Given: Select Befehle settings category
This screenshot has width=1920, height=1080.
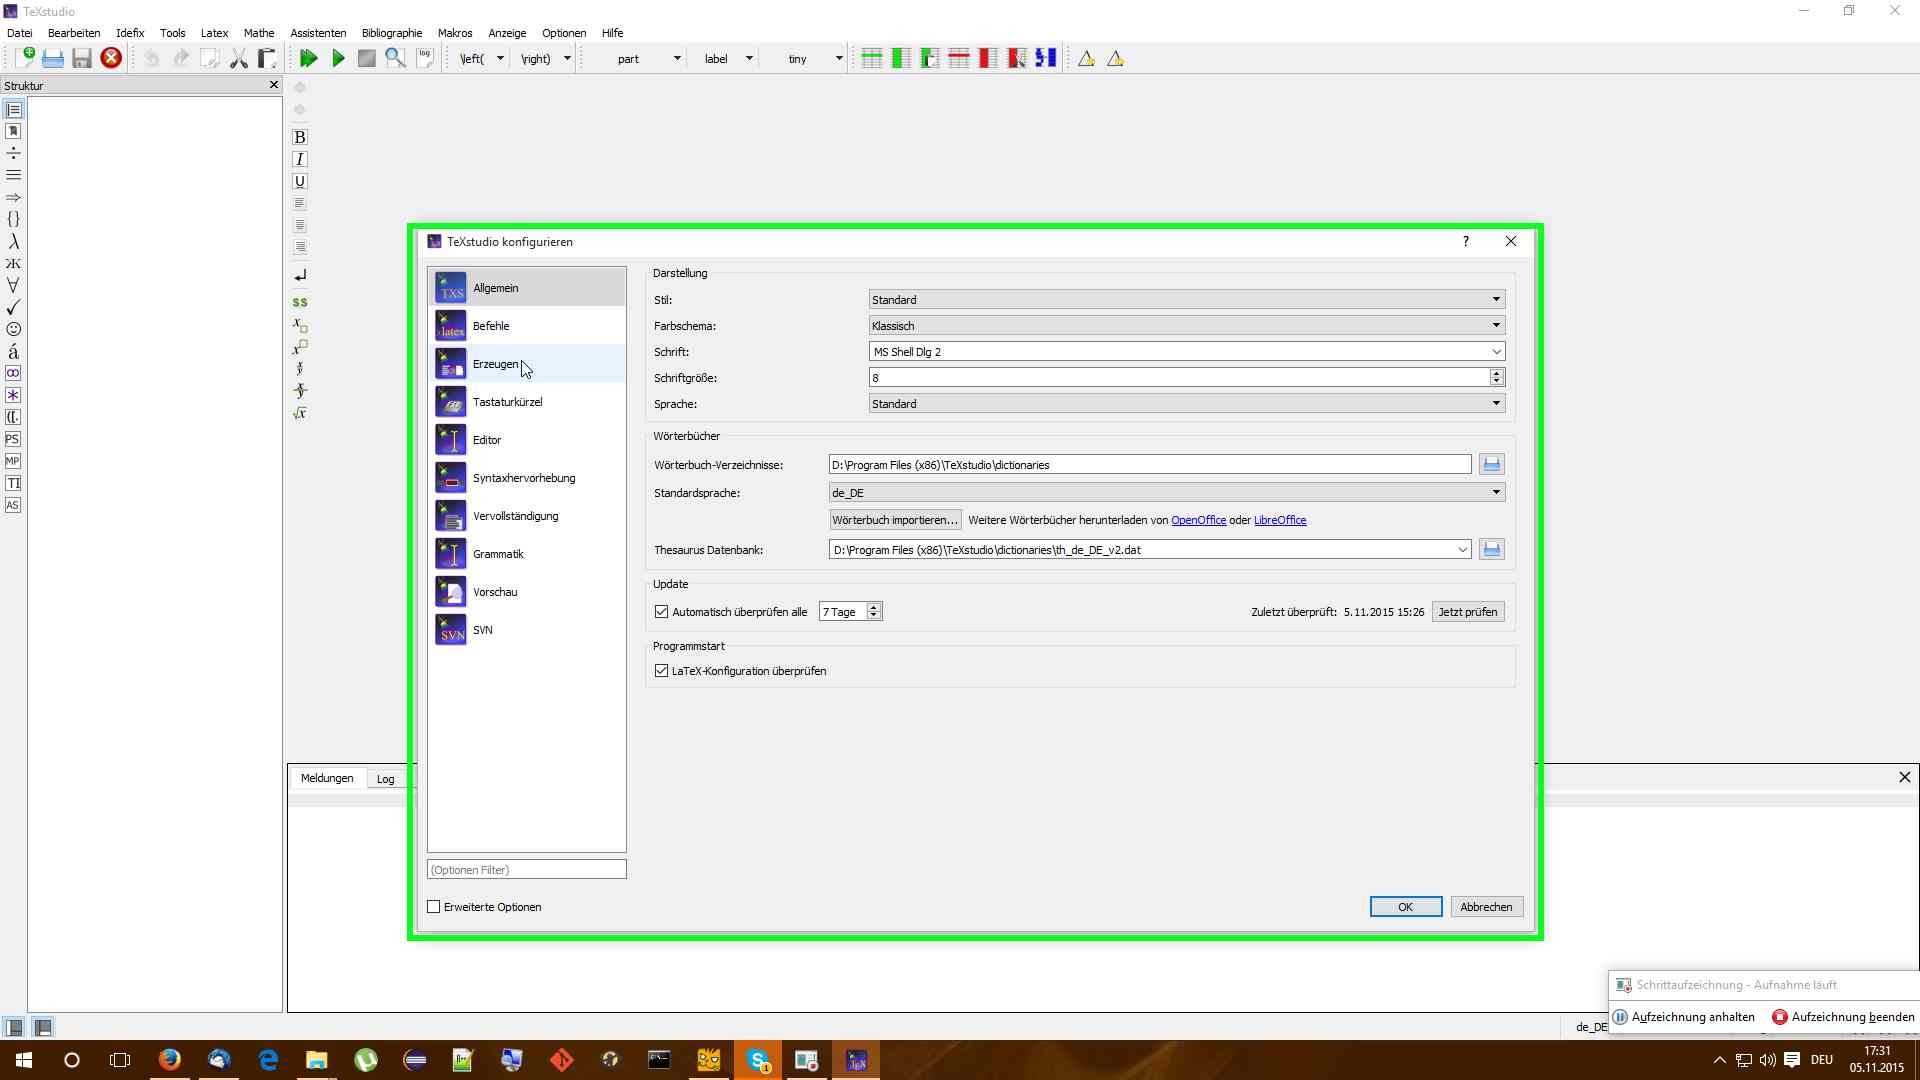Looking at the screenshot, I should click(527, 326).
